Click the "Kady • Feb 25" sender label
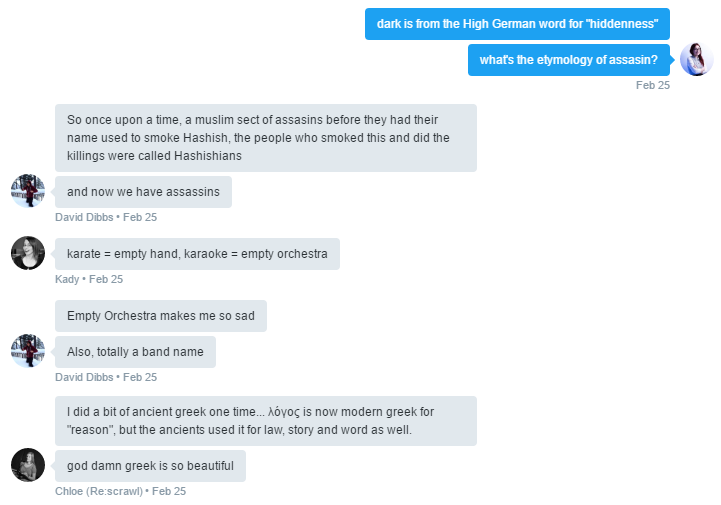Screen dimensions: 721x505 coord(89,279)
